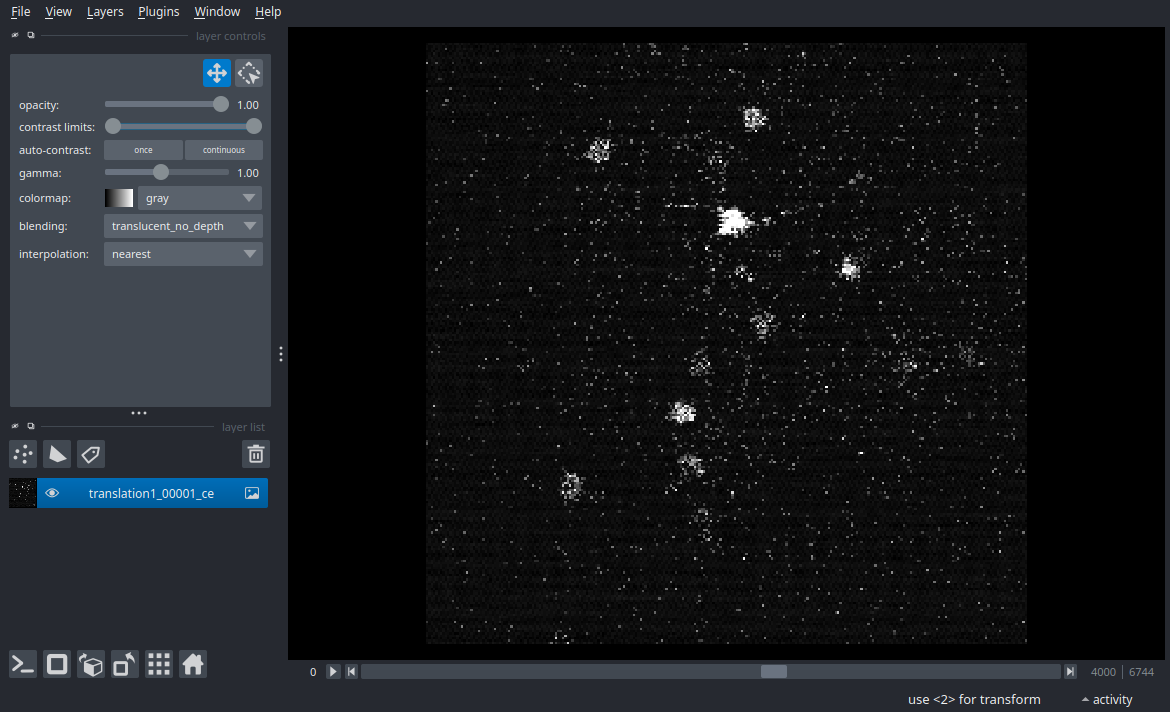Adjust the gamma slider
Screen dimensions: 1170x712
click(x=160, y=172)
